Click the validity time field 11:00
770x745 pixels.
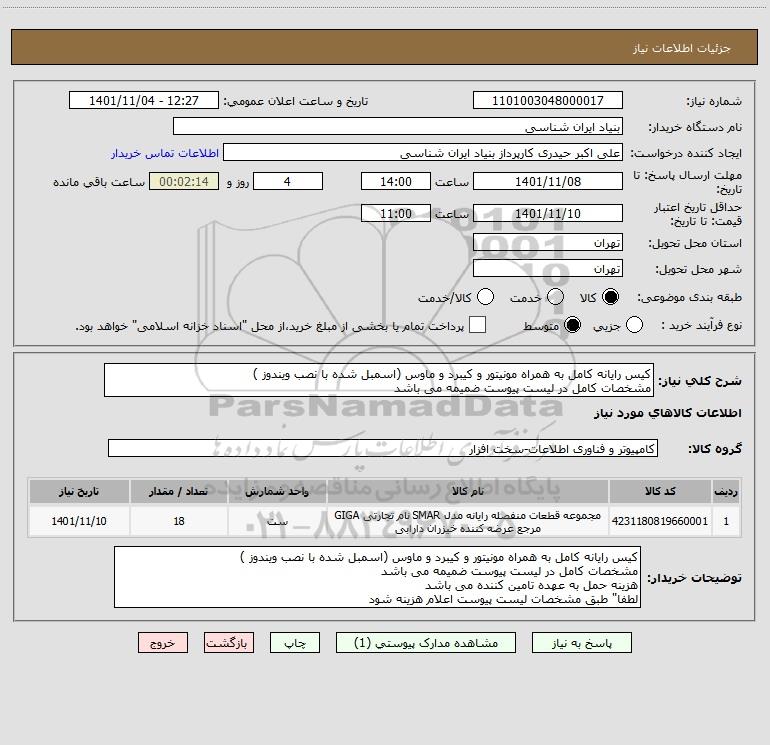pos(396,213)
